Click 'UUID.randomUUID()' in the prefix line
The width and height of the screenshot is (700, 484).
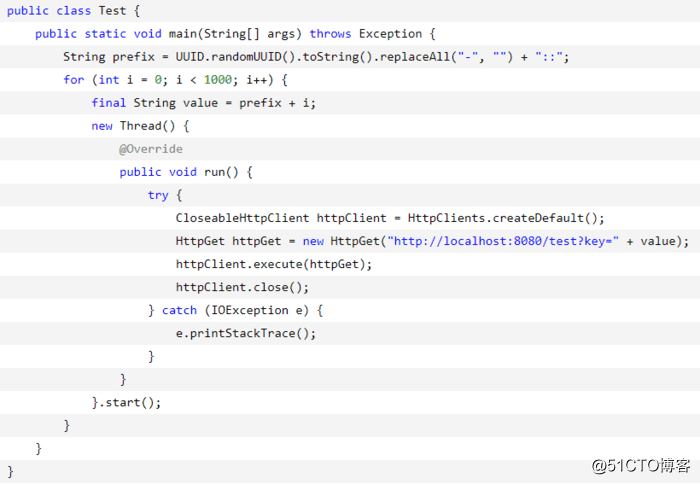[x=235, y=57]
